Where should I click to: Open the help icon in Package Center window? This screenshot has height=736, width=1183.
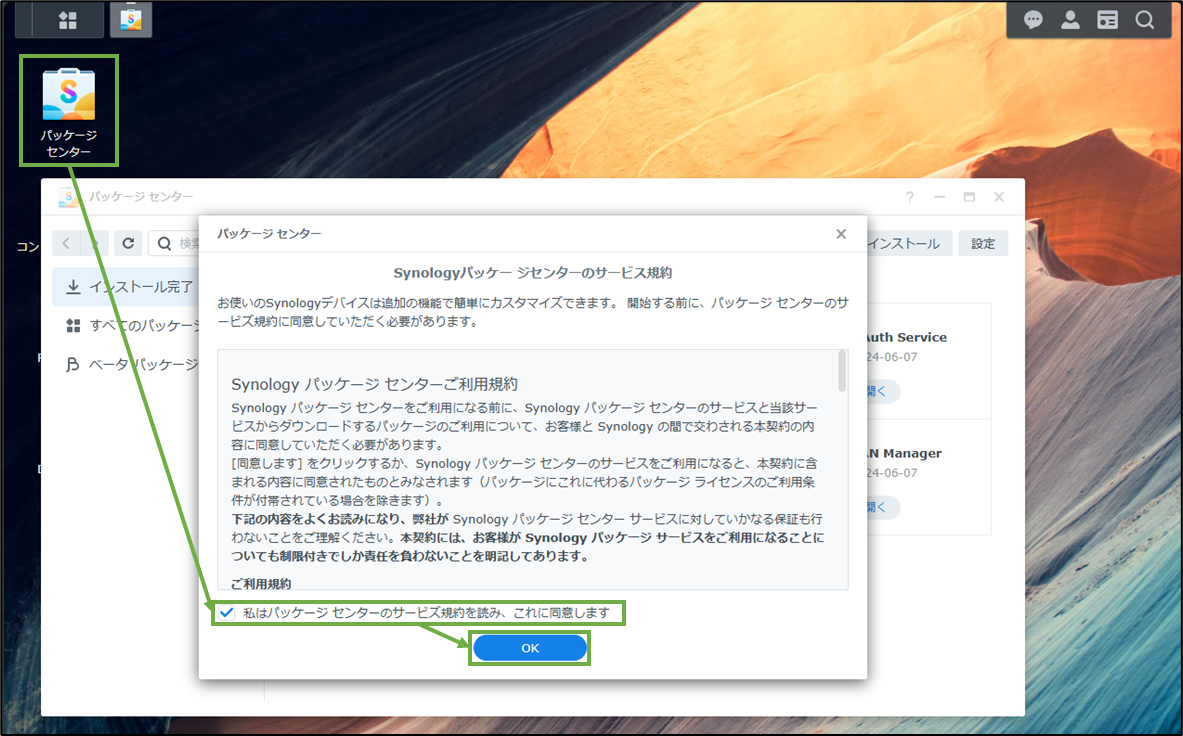[x=910, y=197]
